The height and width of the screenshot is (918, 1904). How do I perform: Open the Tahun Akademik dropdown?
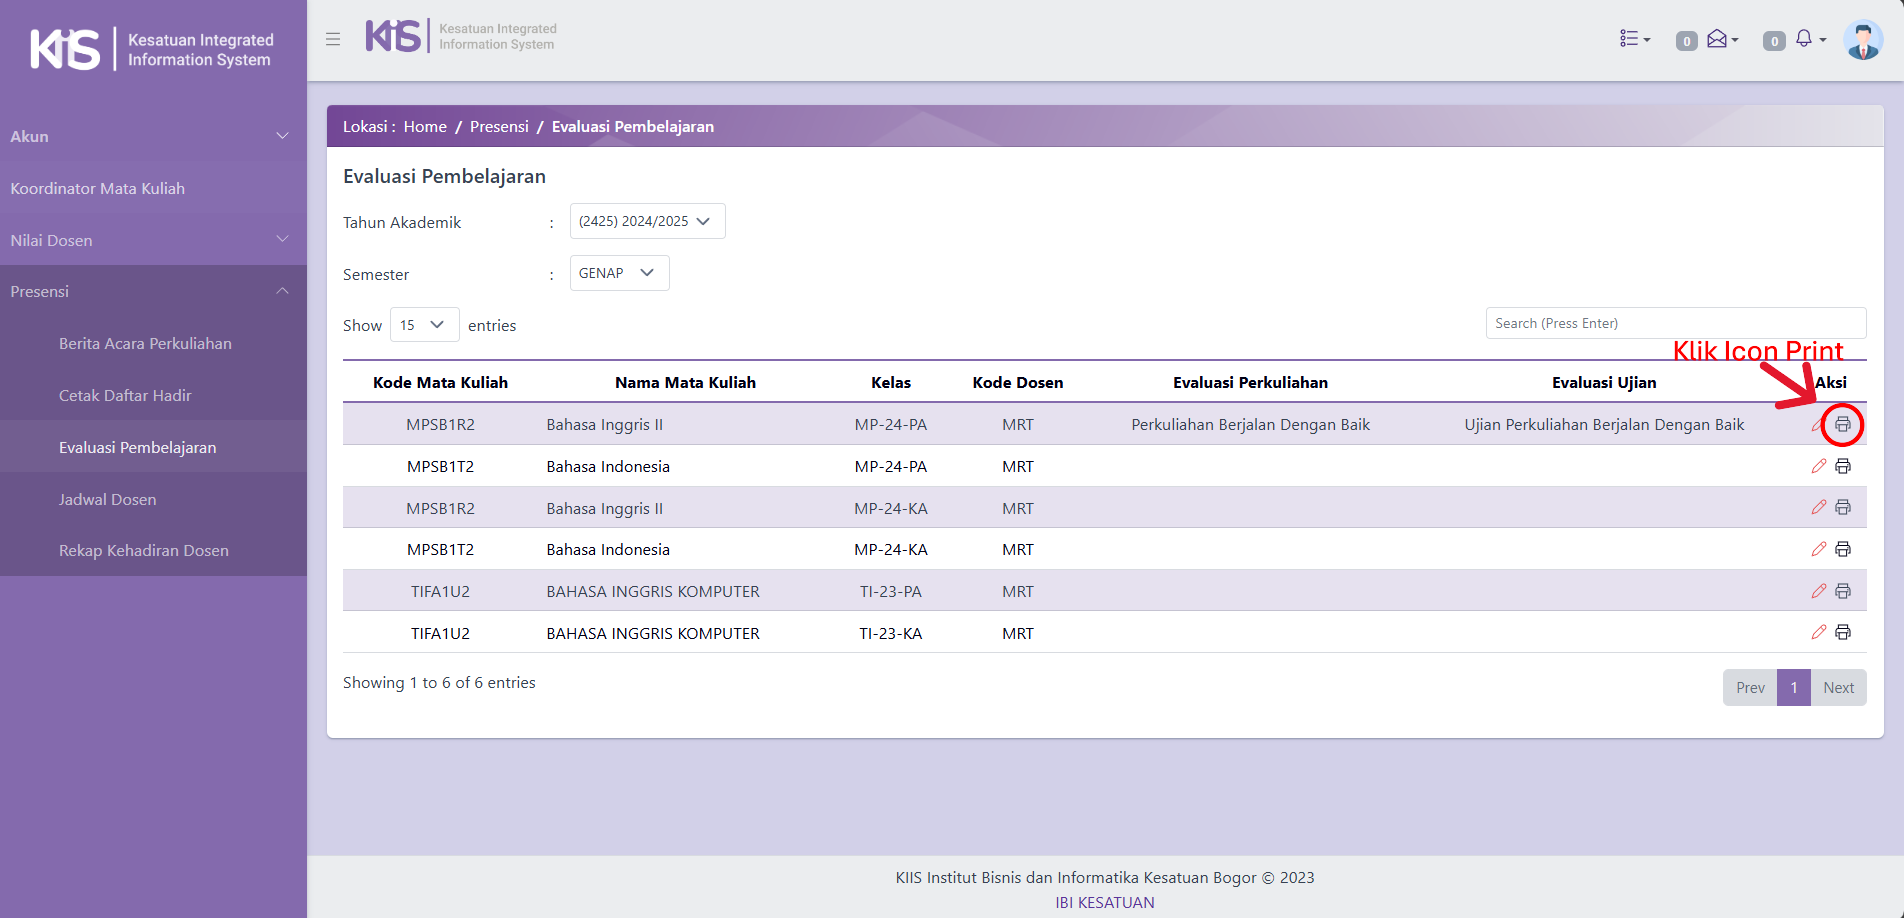click(x=647, y=221)
